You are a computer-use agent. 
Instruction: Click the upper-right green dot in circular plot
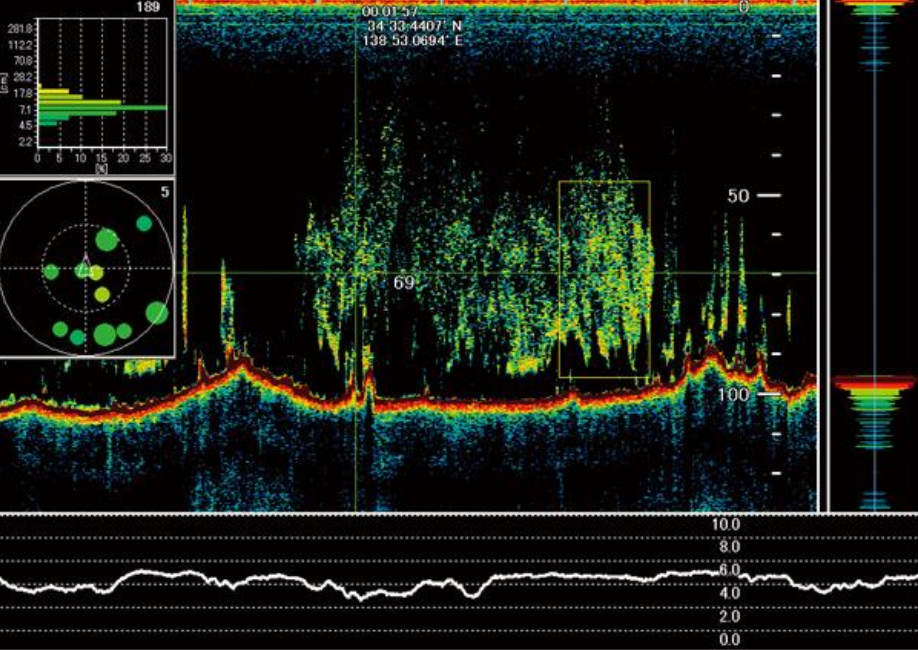(144, 223)
